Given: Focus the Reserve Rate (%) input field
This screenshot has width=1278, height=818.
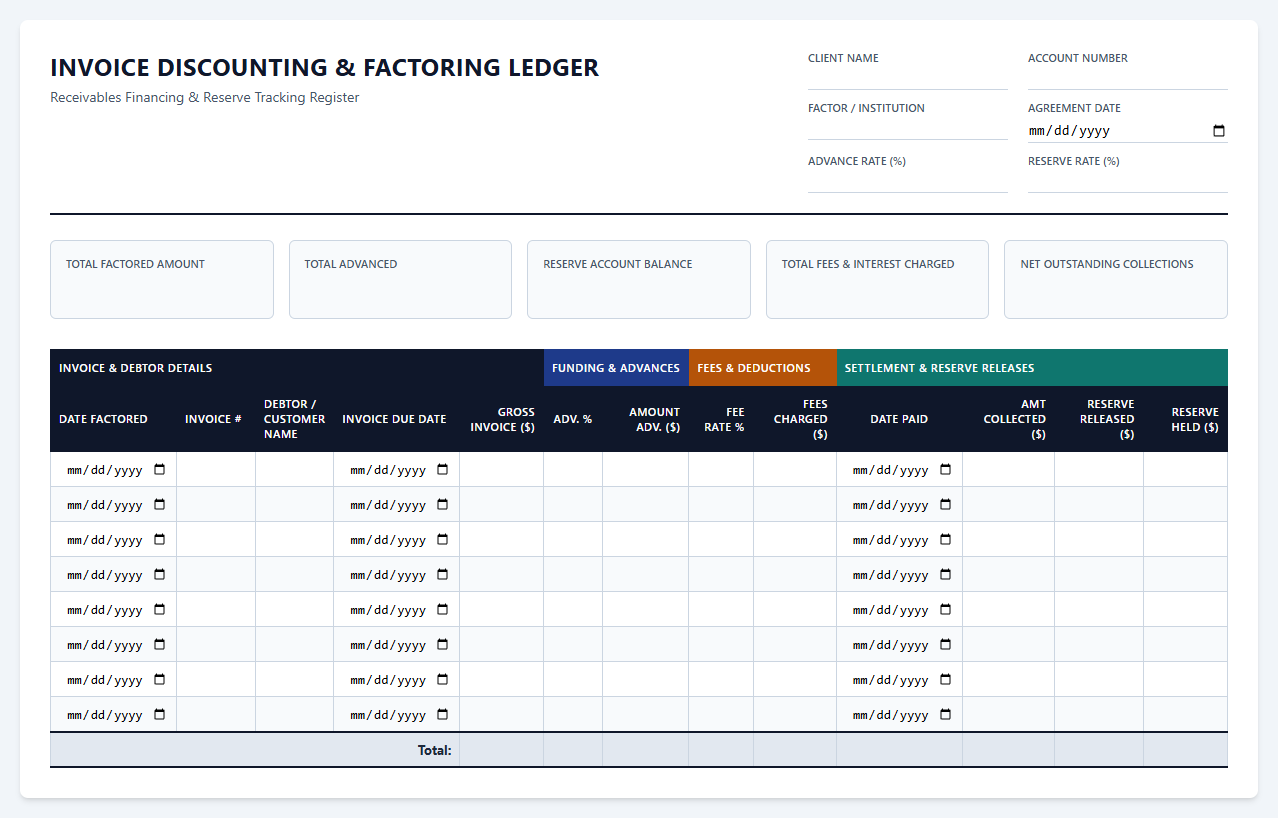Looking at the screenshot, I should tap(1128, 182).
